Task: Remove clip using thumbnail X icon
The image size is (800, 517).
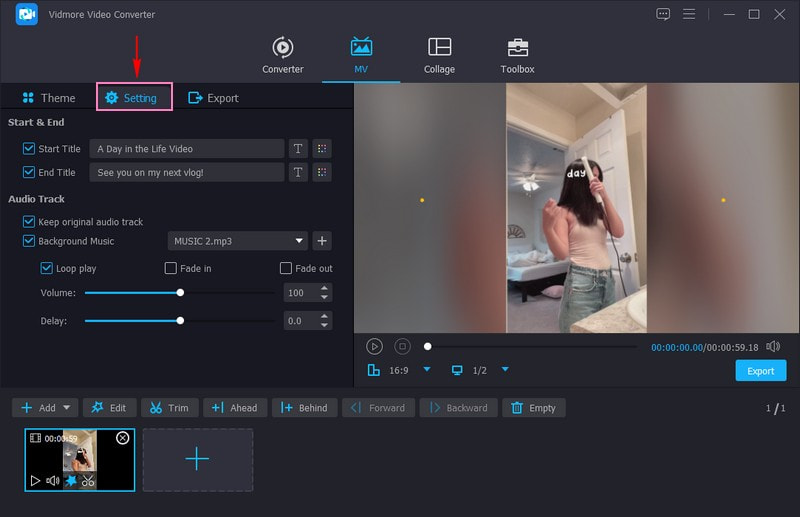Action: [x=123, y=438]
